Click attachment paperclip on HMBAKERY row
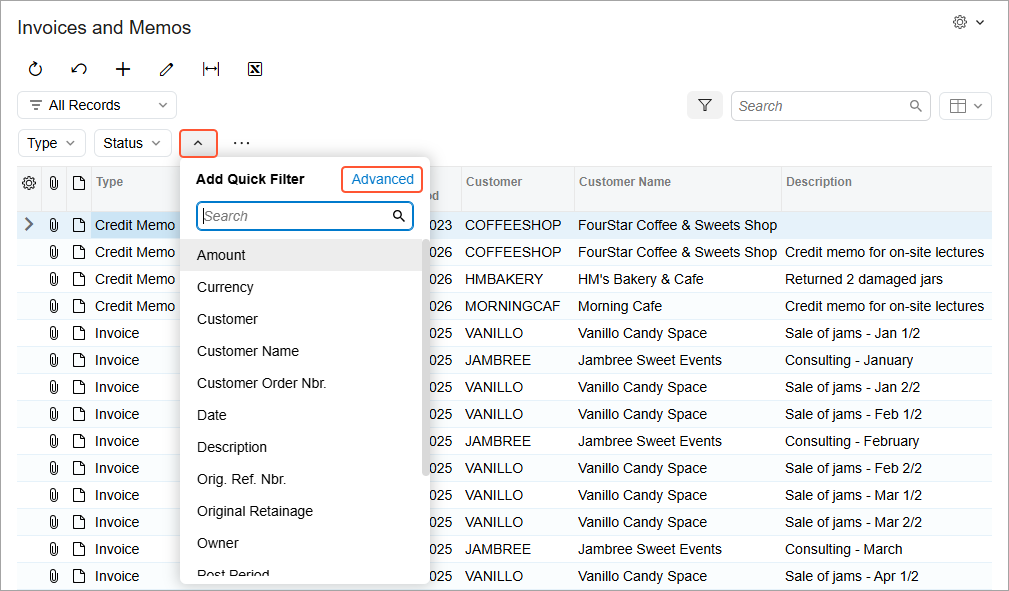 (54, 279)
